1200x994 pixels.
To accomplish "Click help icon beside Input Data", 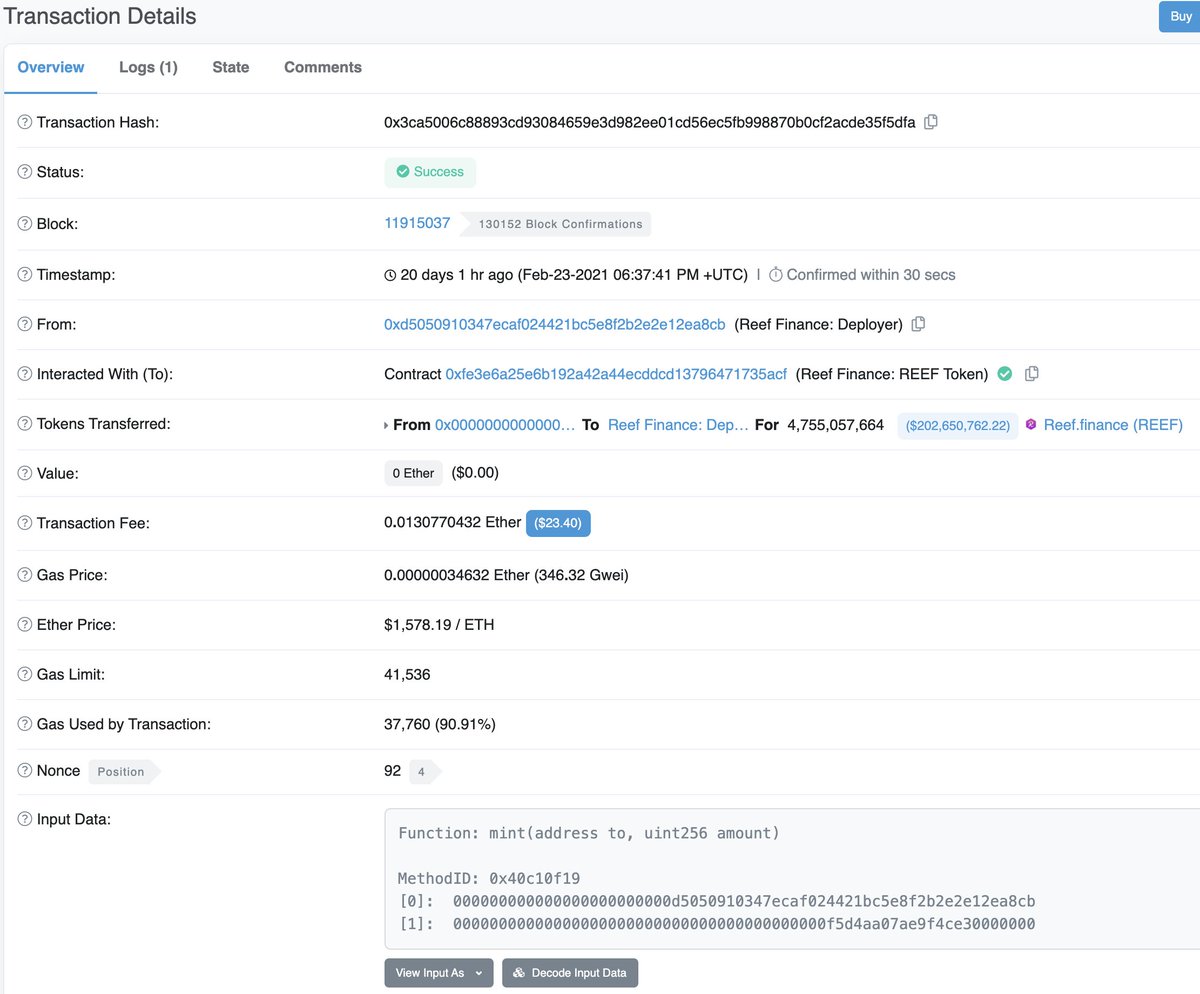I will [25, 820].
